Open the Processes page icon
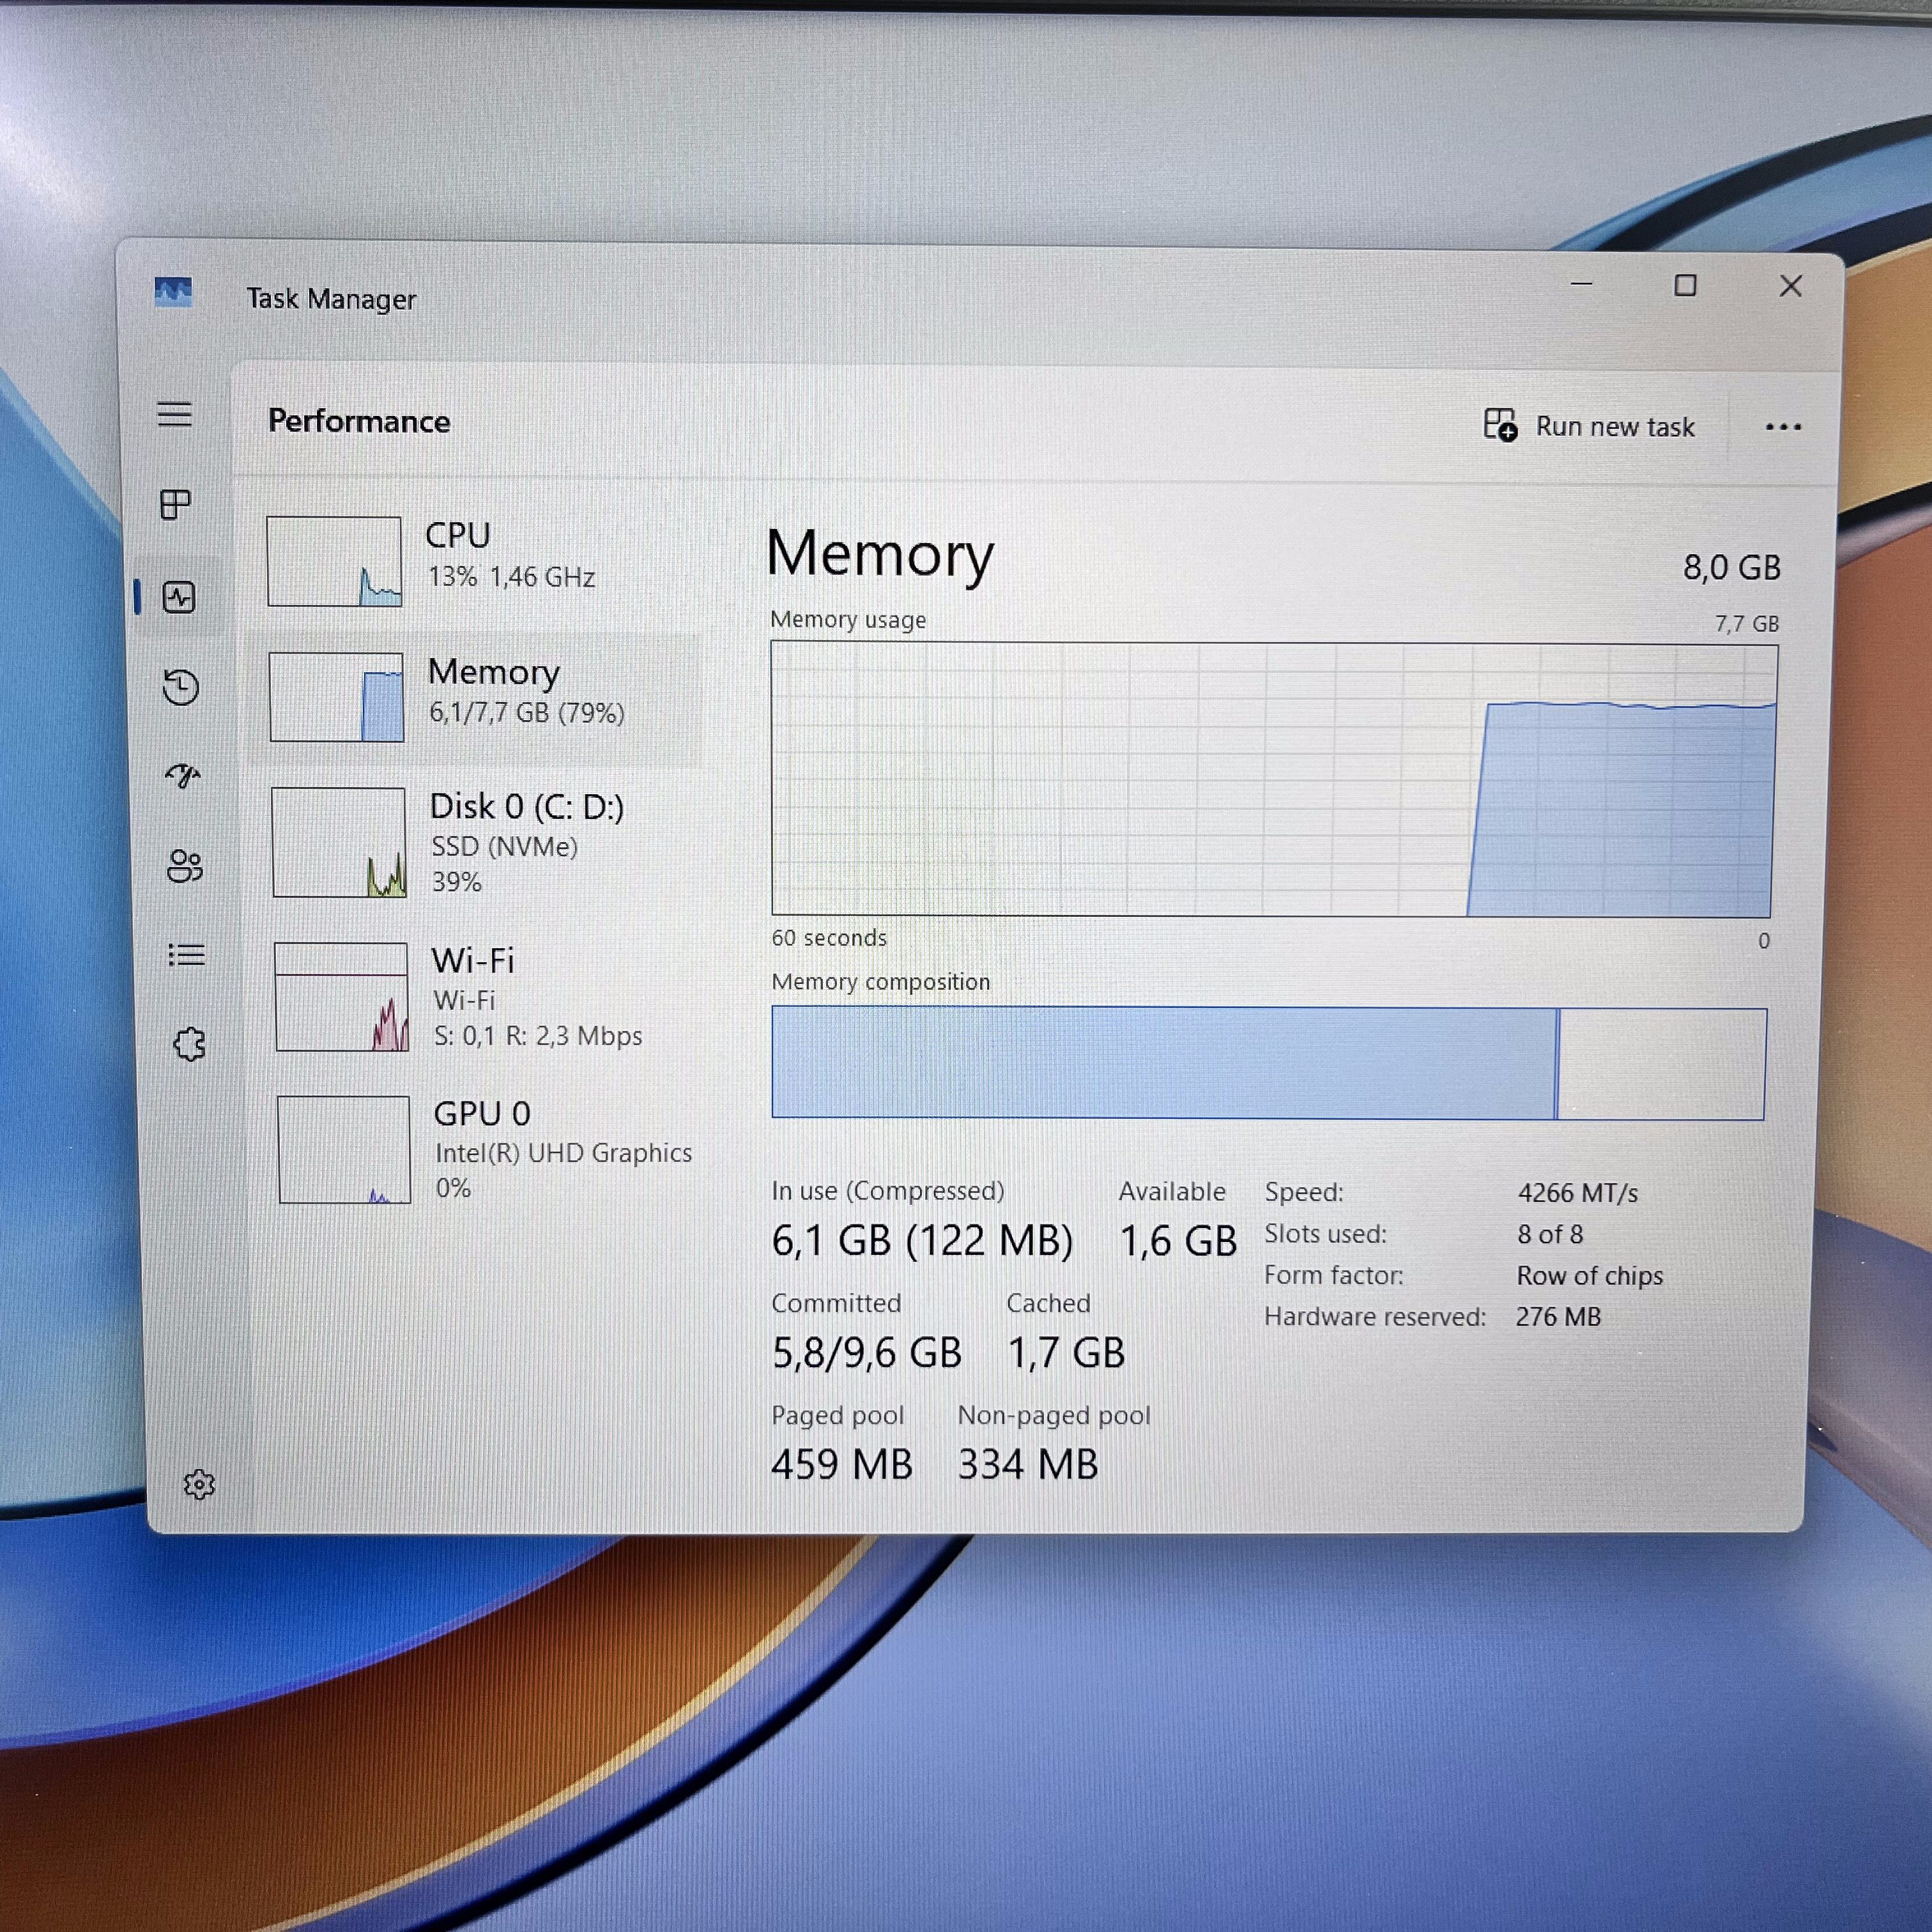The image size is (1932, 1932). tap(176, 504)
